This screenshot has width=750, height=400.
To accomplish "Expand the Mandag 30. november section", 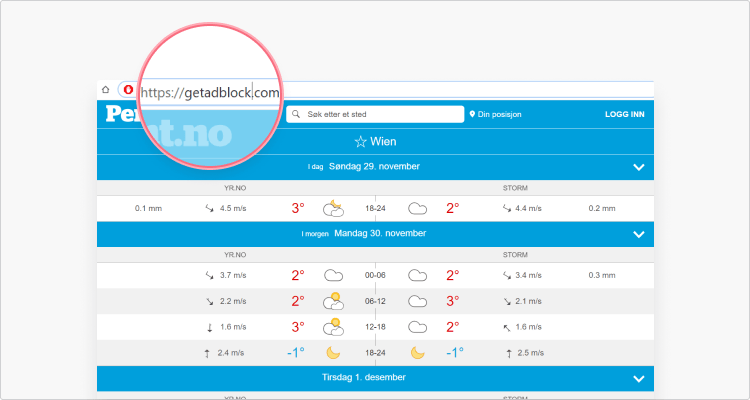I will [x=639, y=234].
